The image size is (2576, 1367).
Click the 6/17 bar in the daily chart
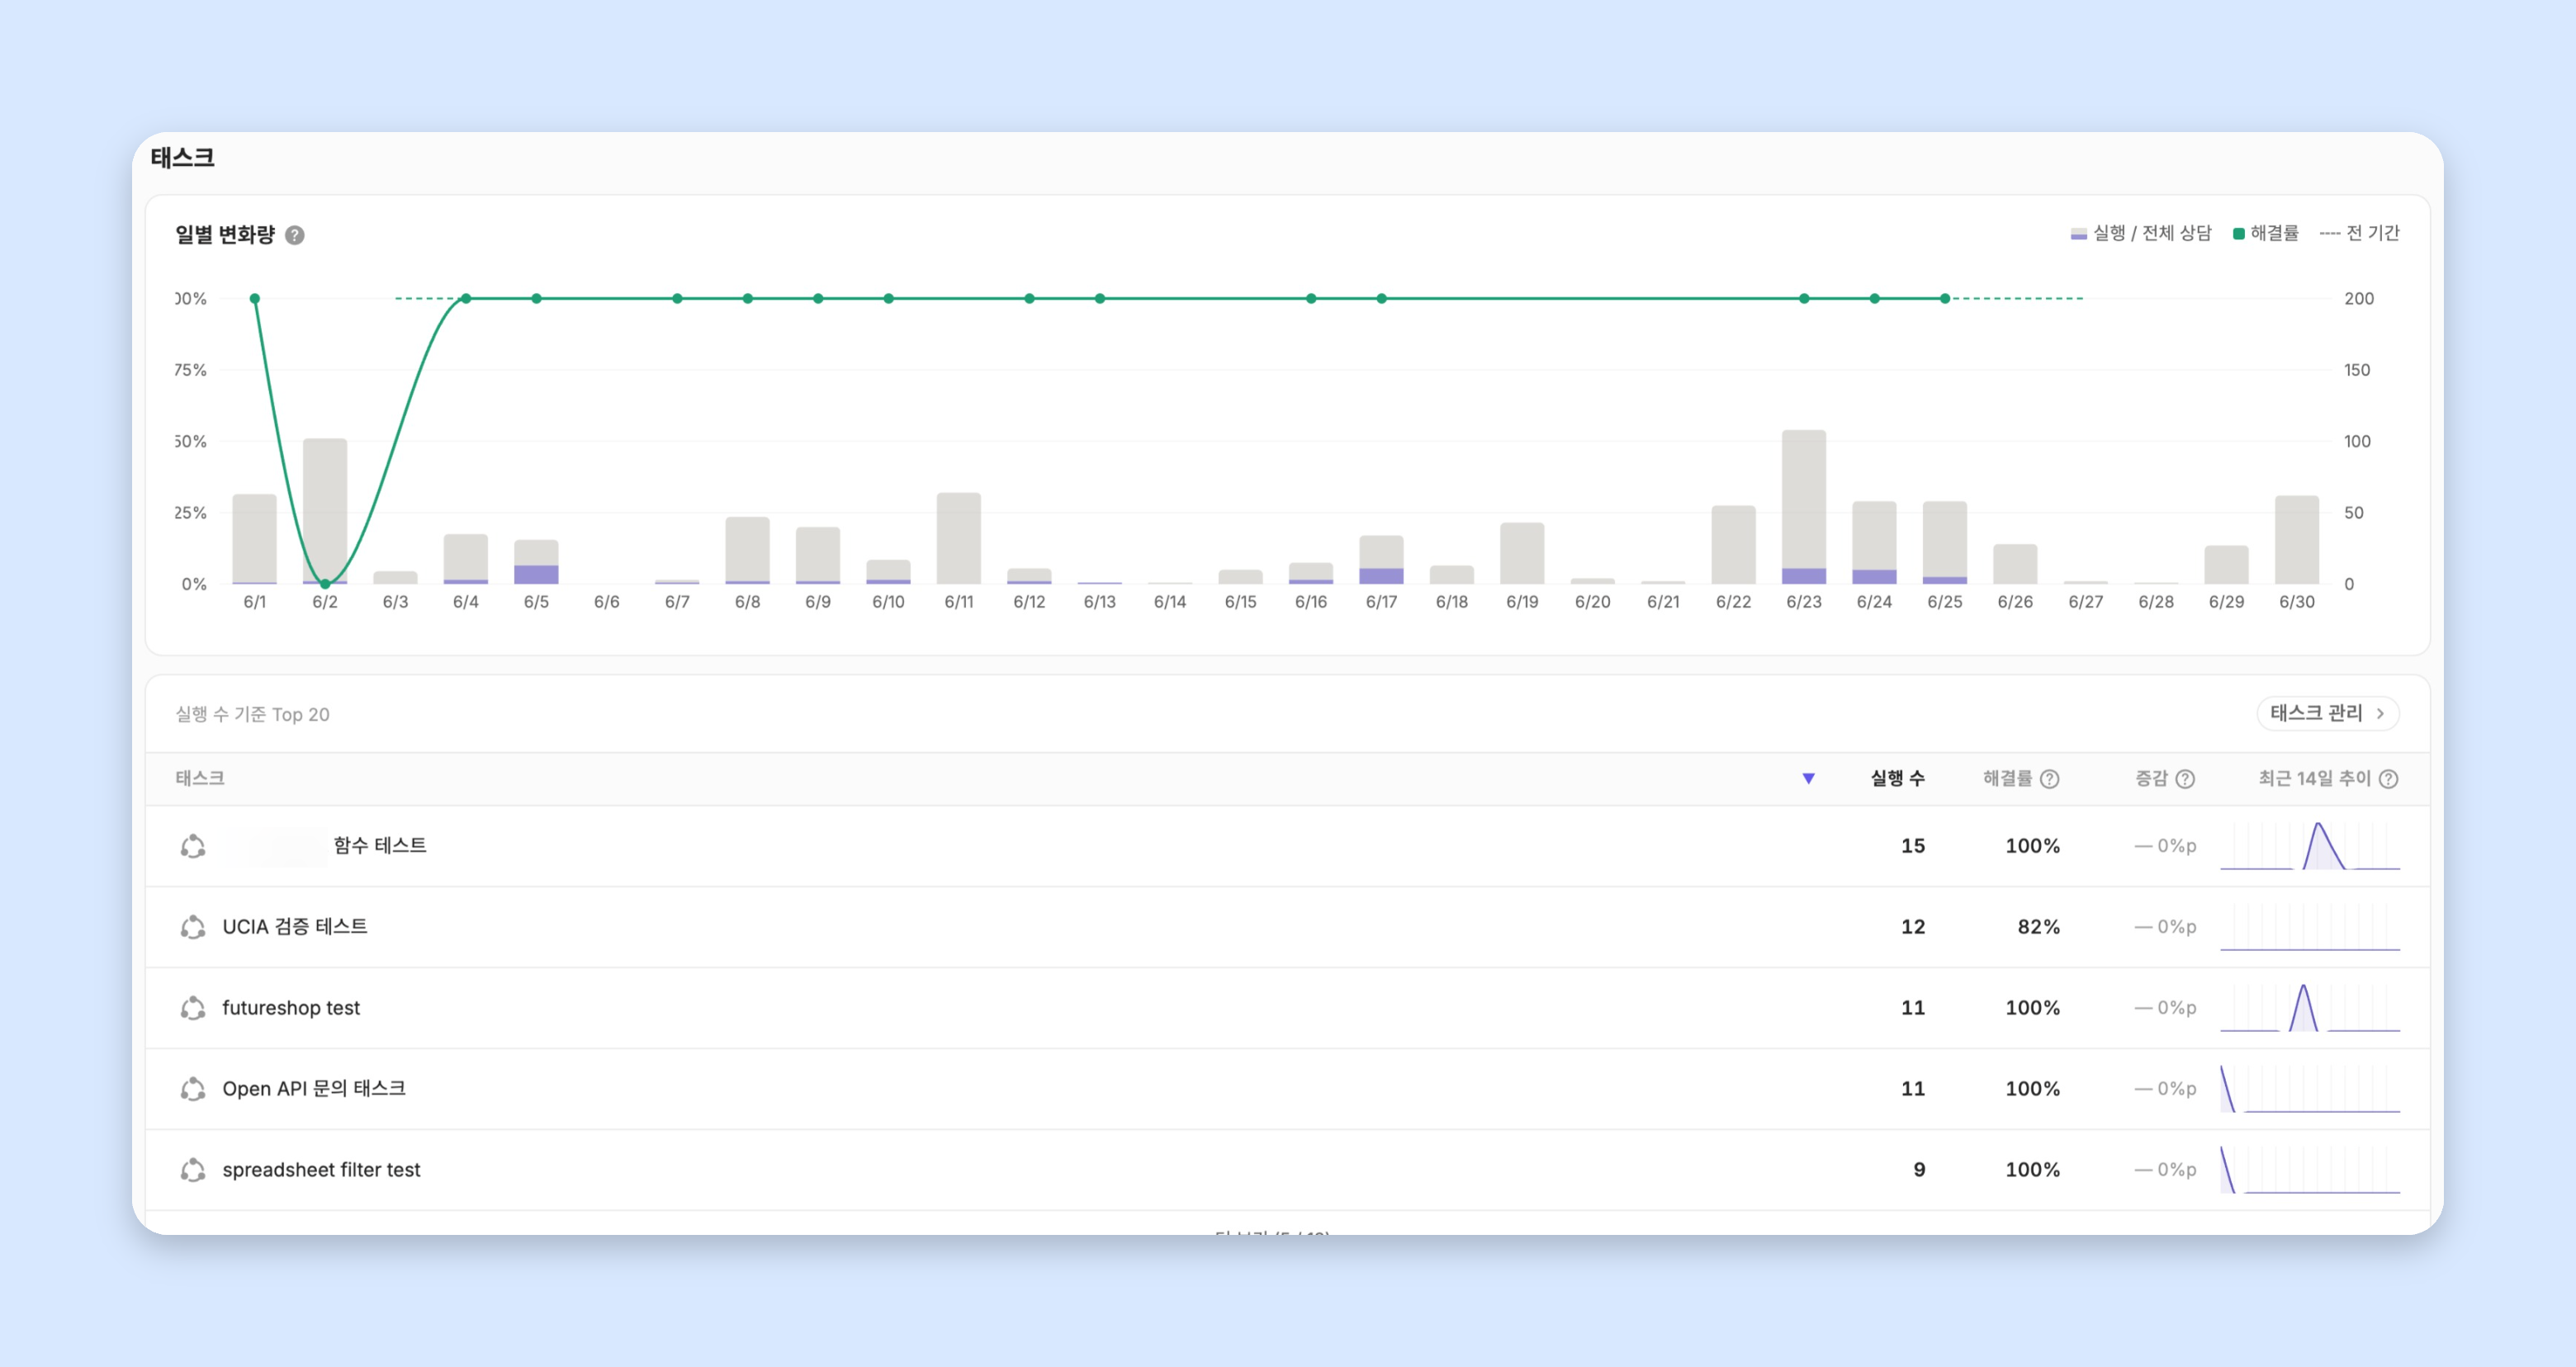pos(1382,560)
